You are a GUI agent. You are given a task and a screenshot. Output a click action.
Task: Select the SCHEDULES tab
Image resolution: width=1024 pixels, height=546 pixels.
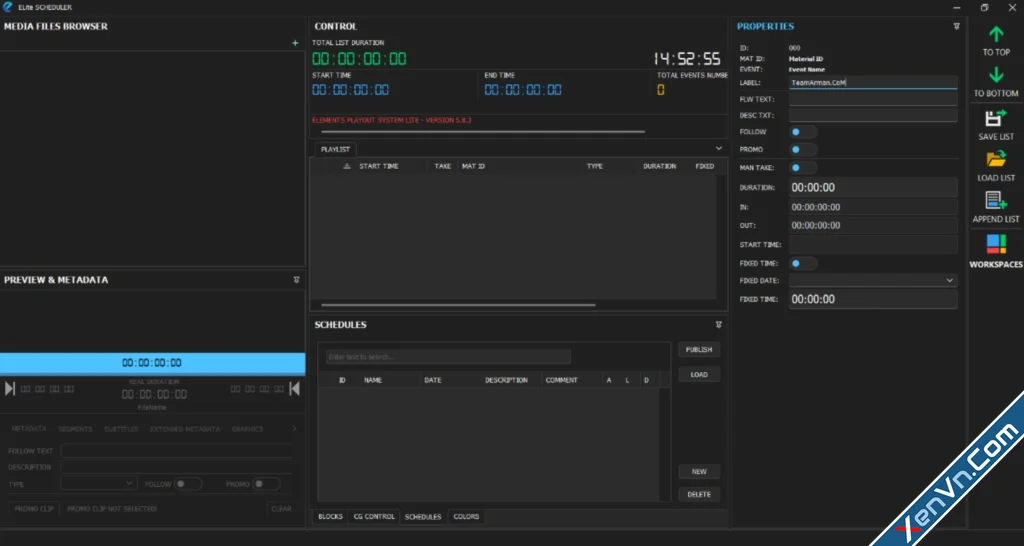point(423,517)
